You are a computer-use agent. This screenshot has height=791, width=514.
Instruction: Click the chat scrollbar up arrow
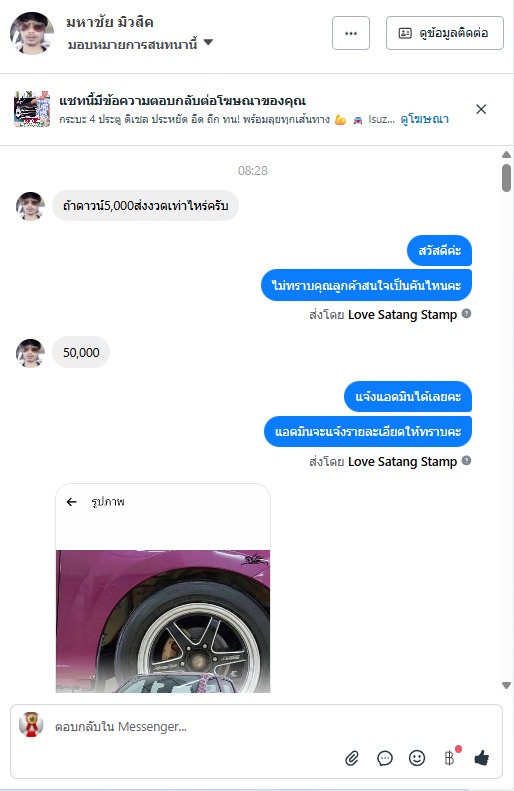(x=506, y=154)
